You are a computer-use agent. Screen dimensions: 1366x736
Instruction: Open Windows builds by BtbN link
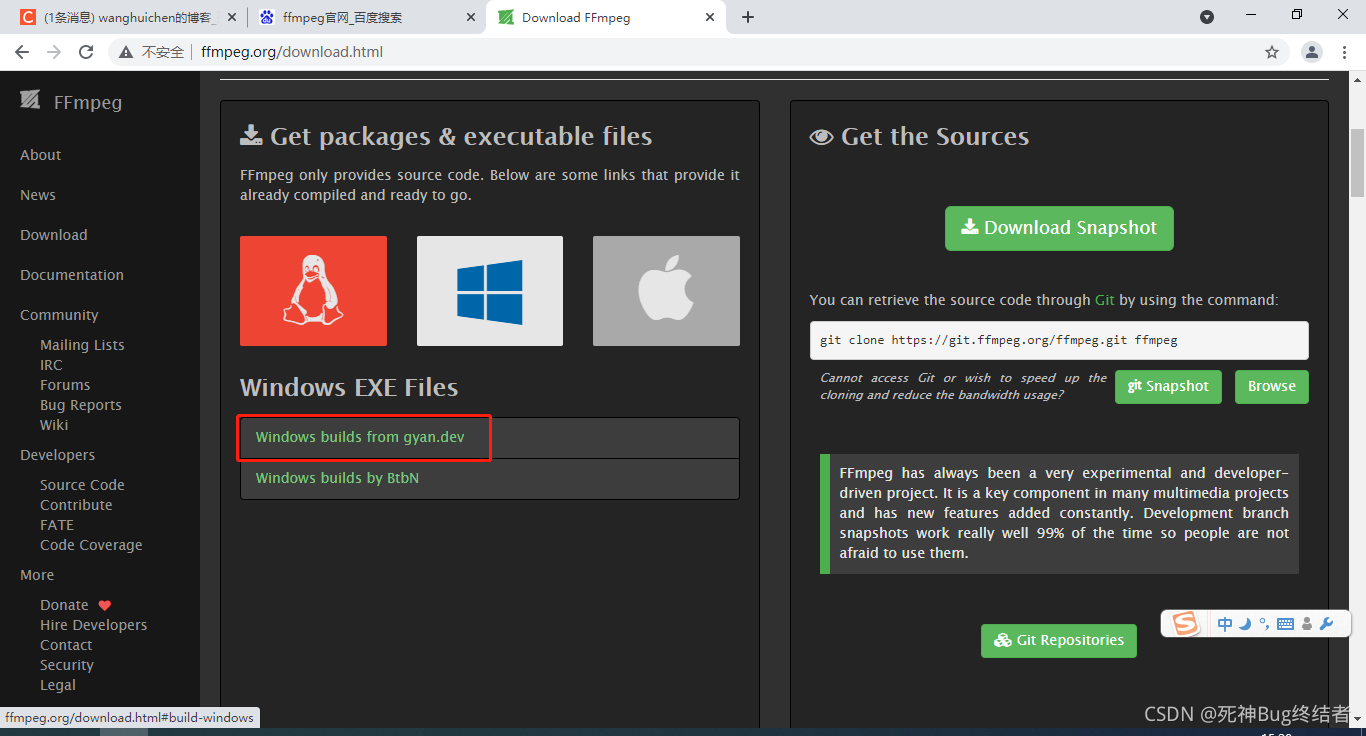337,478
